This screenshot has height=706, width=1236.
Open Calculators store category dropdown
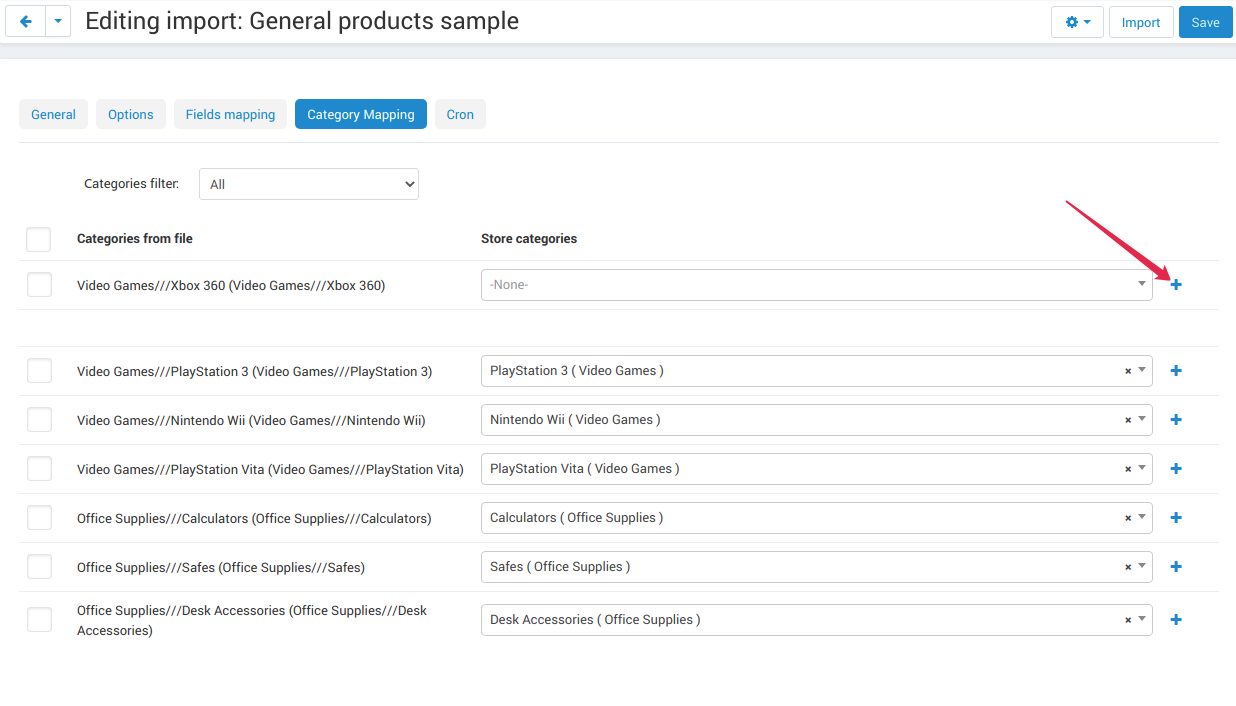816,518
